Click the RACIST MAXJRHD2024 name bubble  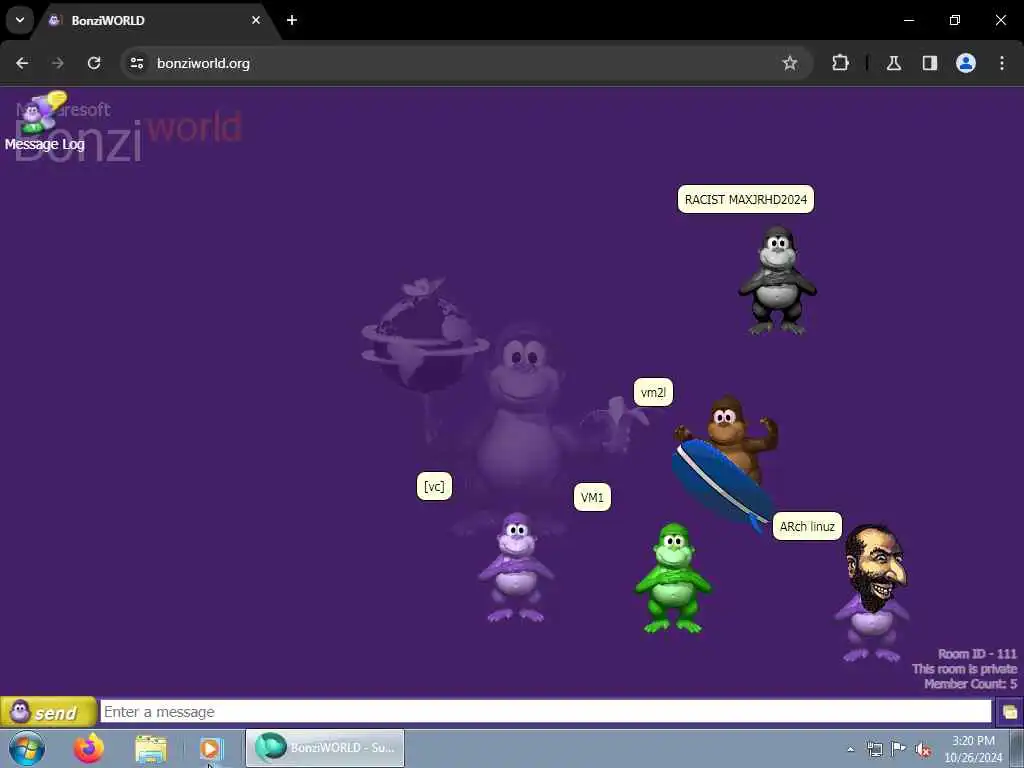[746, 199]
